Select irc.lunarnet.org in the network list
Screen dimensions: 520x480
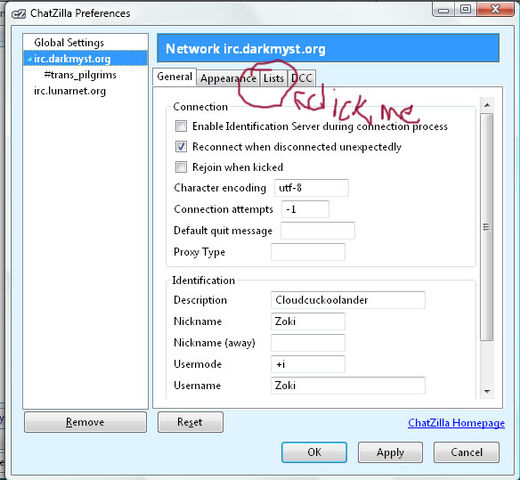[x=70, y=91]
